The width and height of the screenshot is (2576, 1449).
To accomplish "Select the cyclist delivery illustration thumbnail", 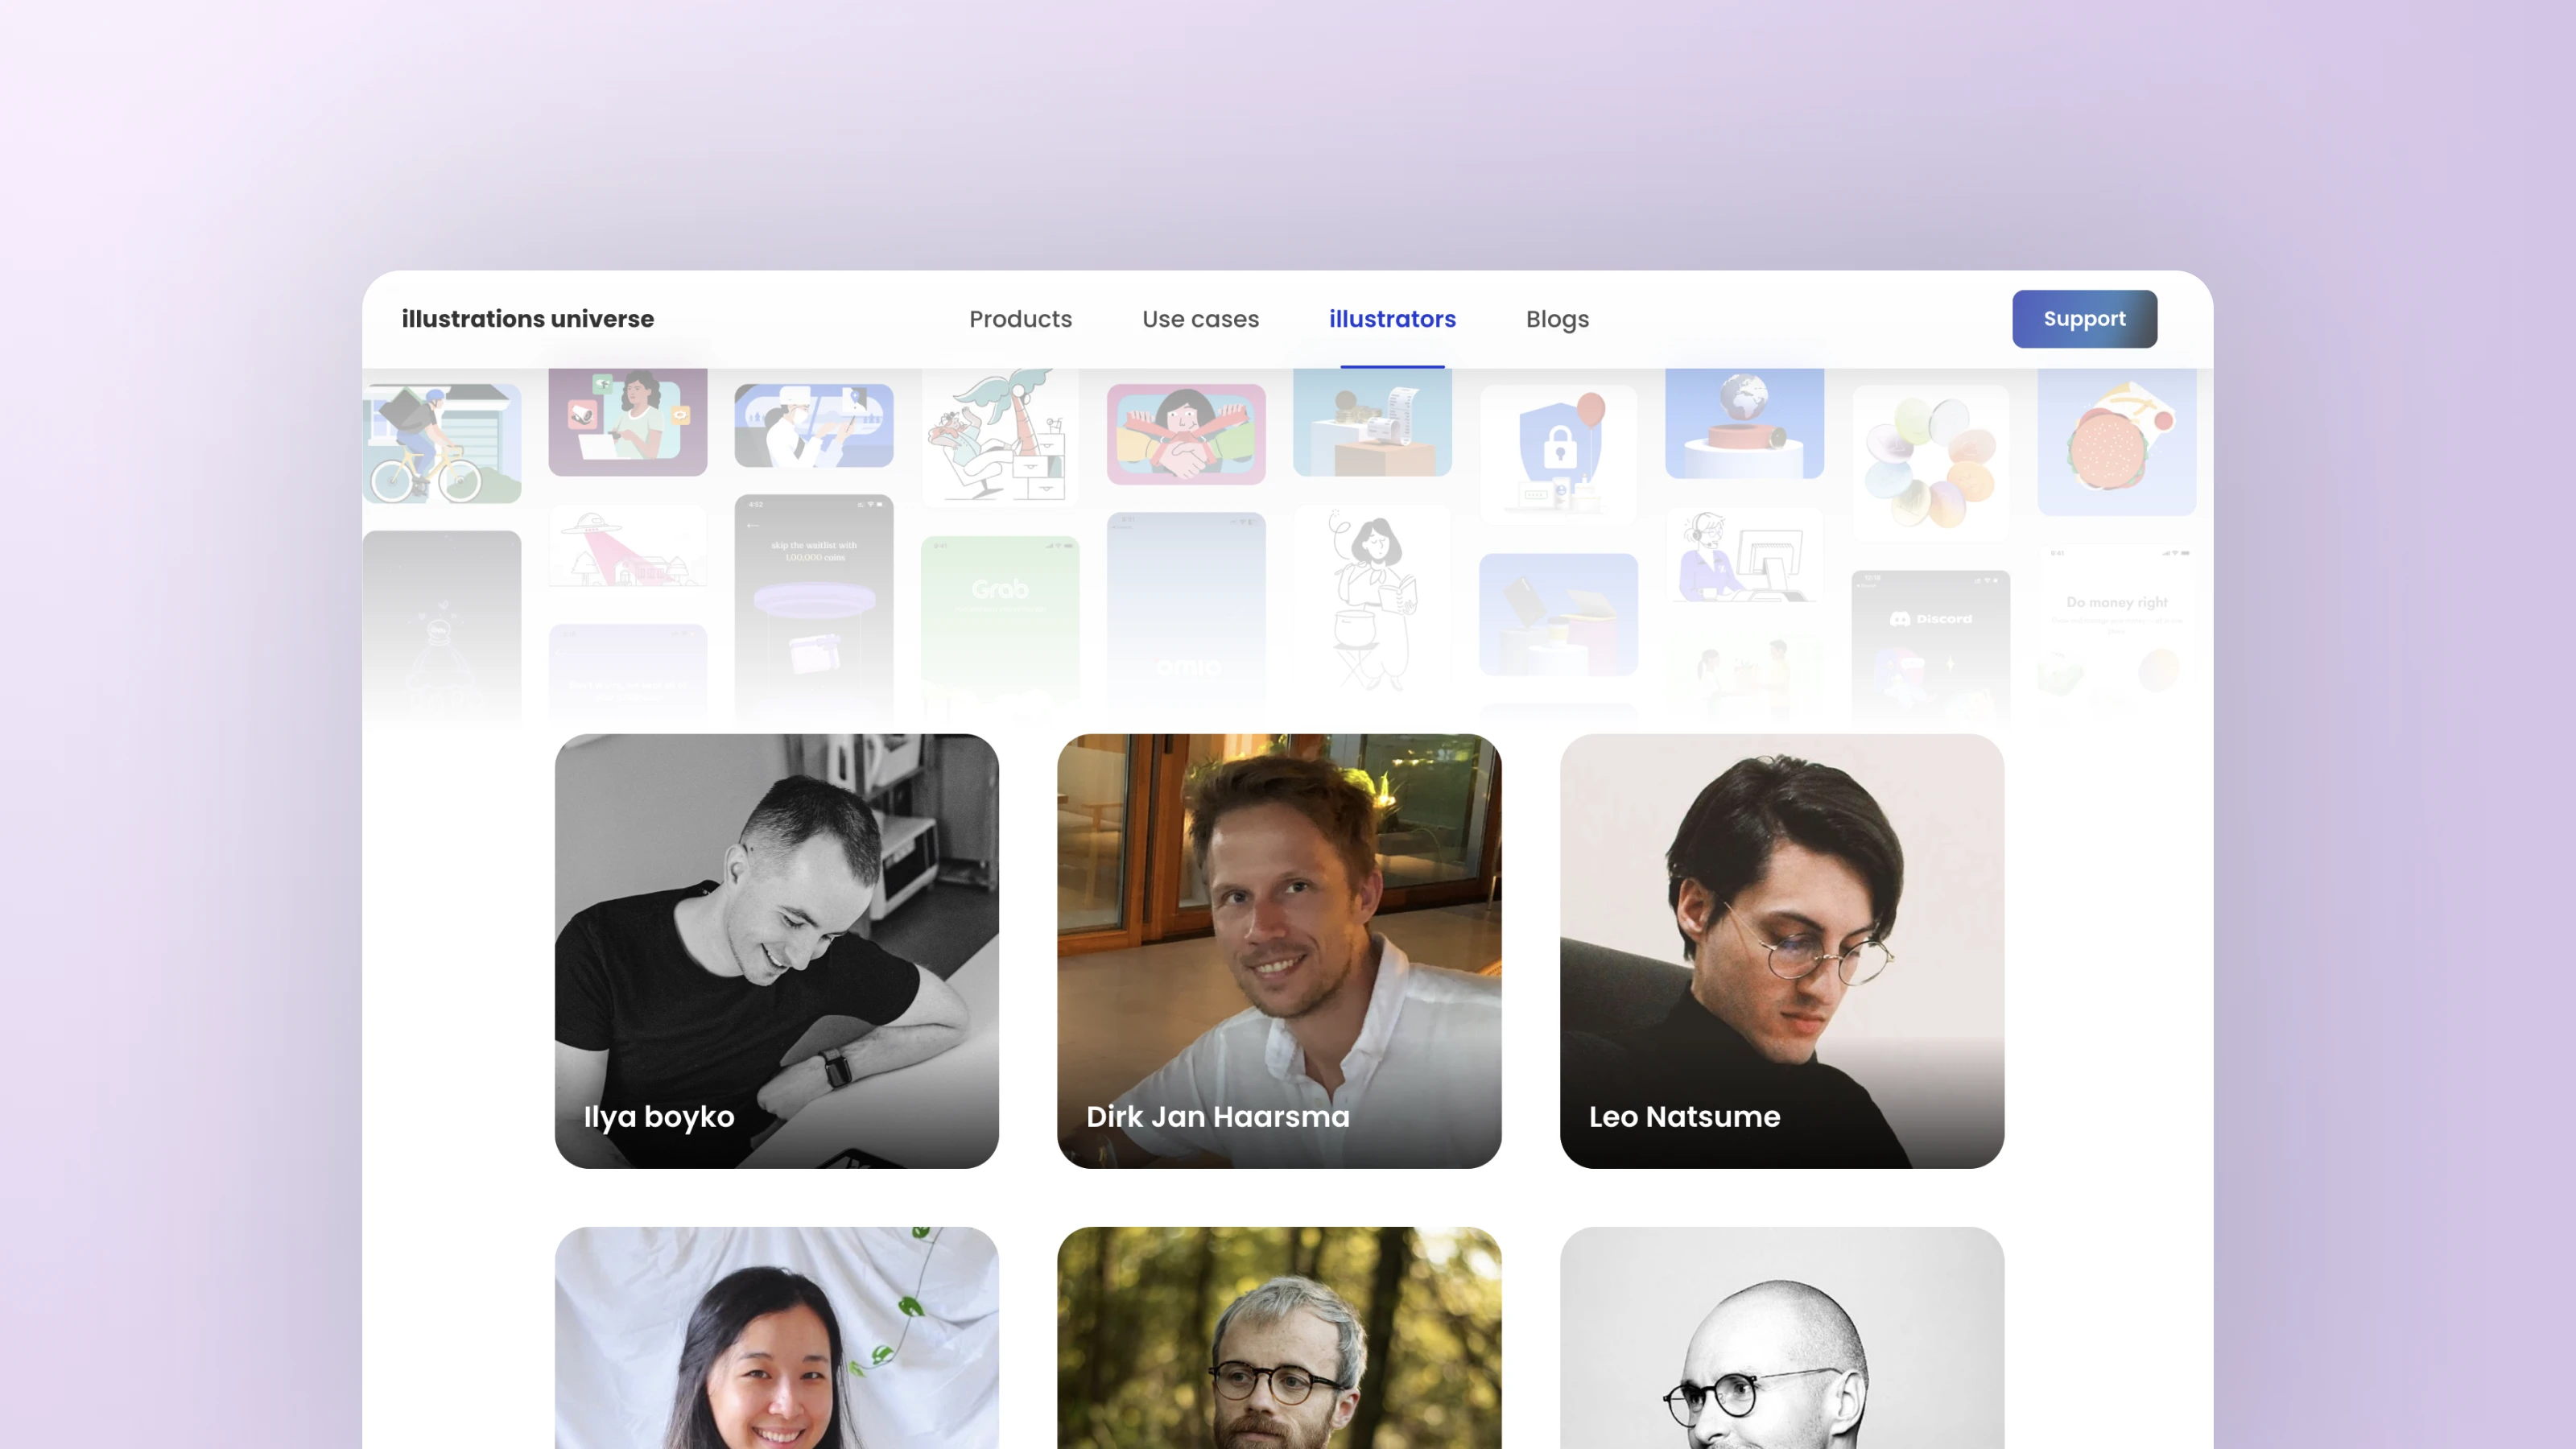I will (442, 443).
